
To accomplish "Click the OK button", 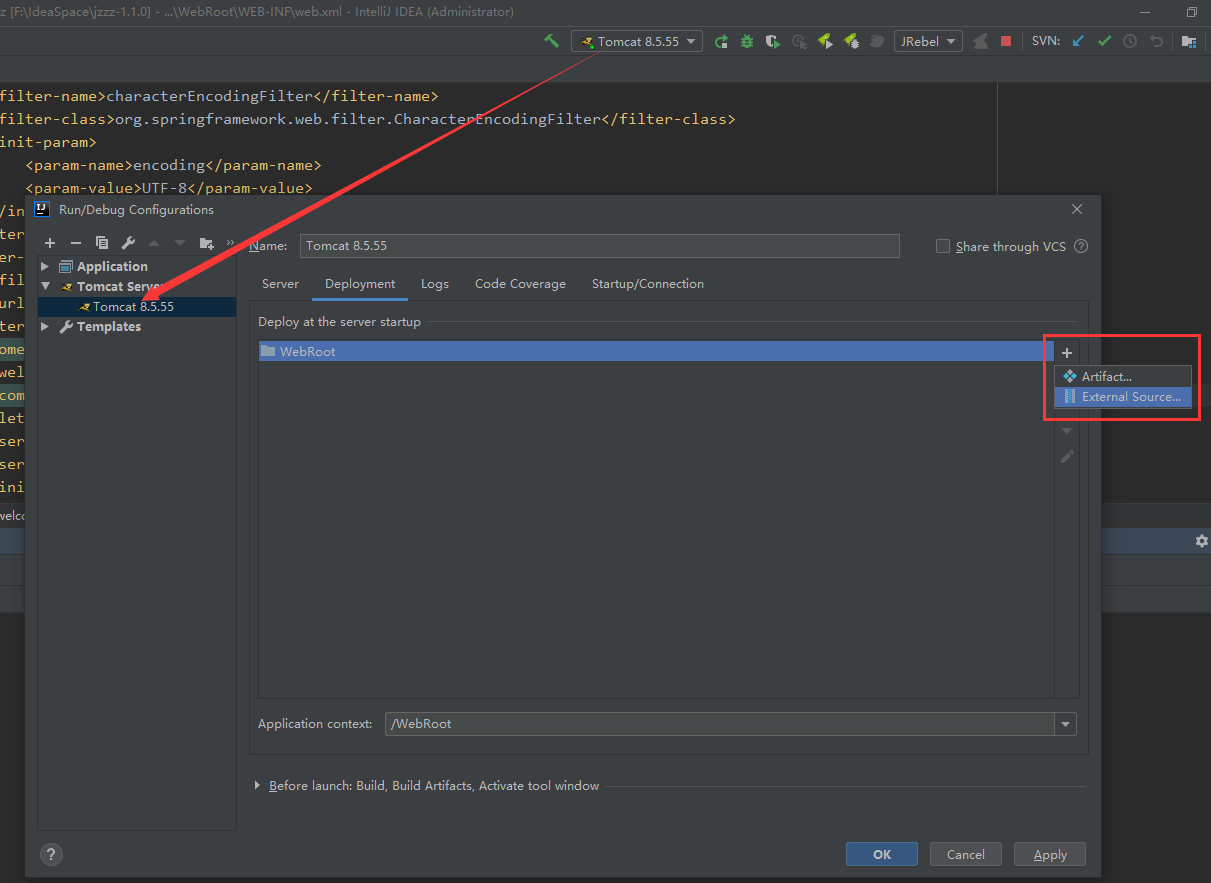I will coord(882,854).
